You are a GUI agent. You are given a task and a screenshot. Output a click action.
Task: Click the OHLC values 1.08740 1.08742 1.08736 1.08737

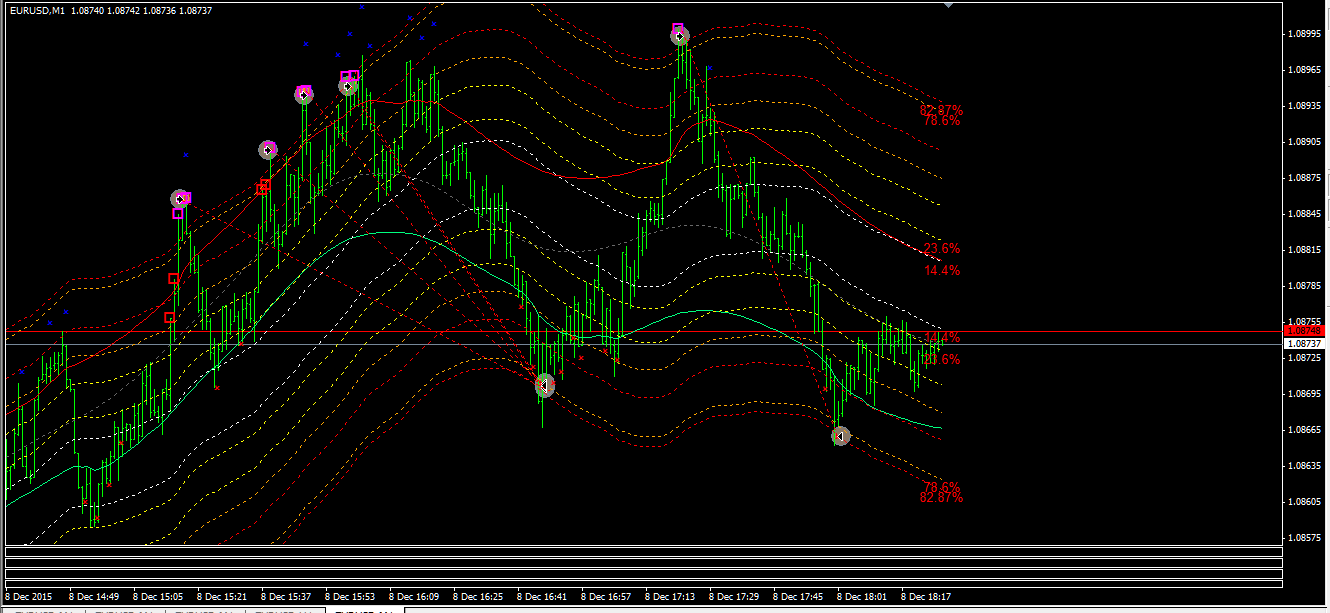[x=141, y=10]
